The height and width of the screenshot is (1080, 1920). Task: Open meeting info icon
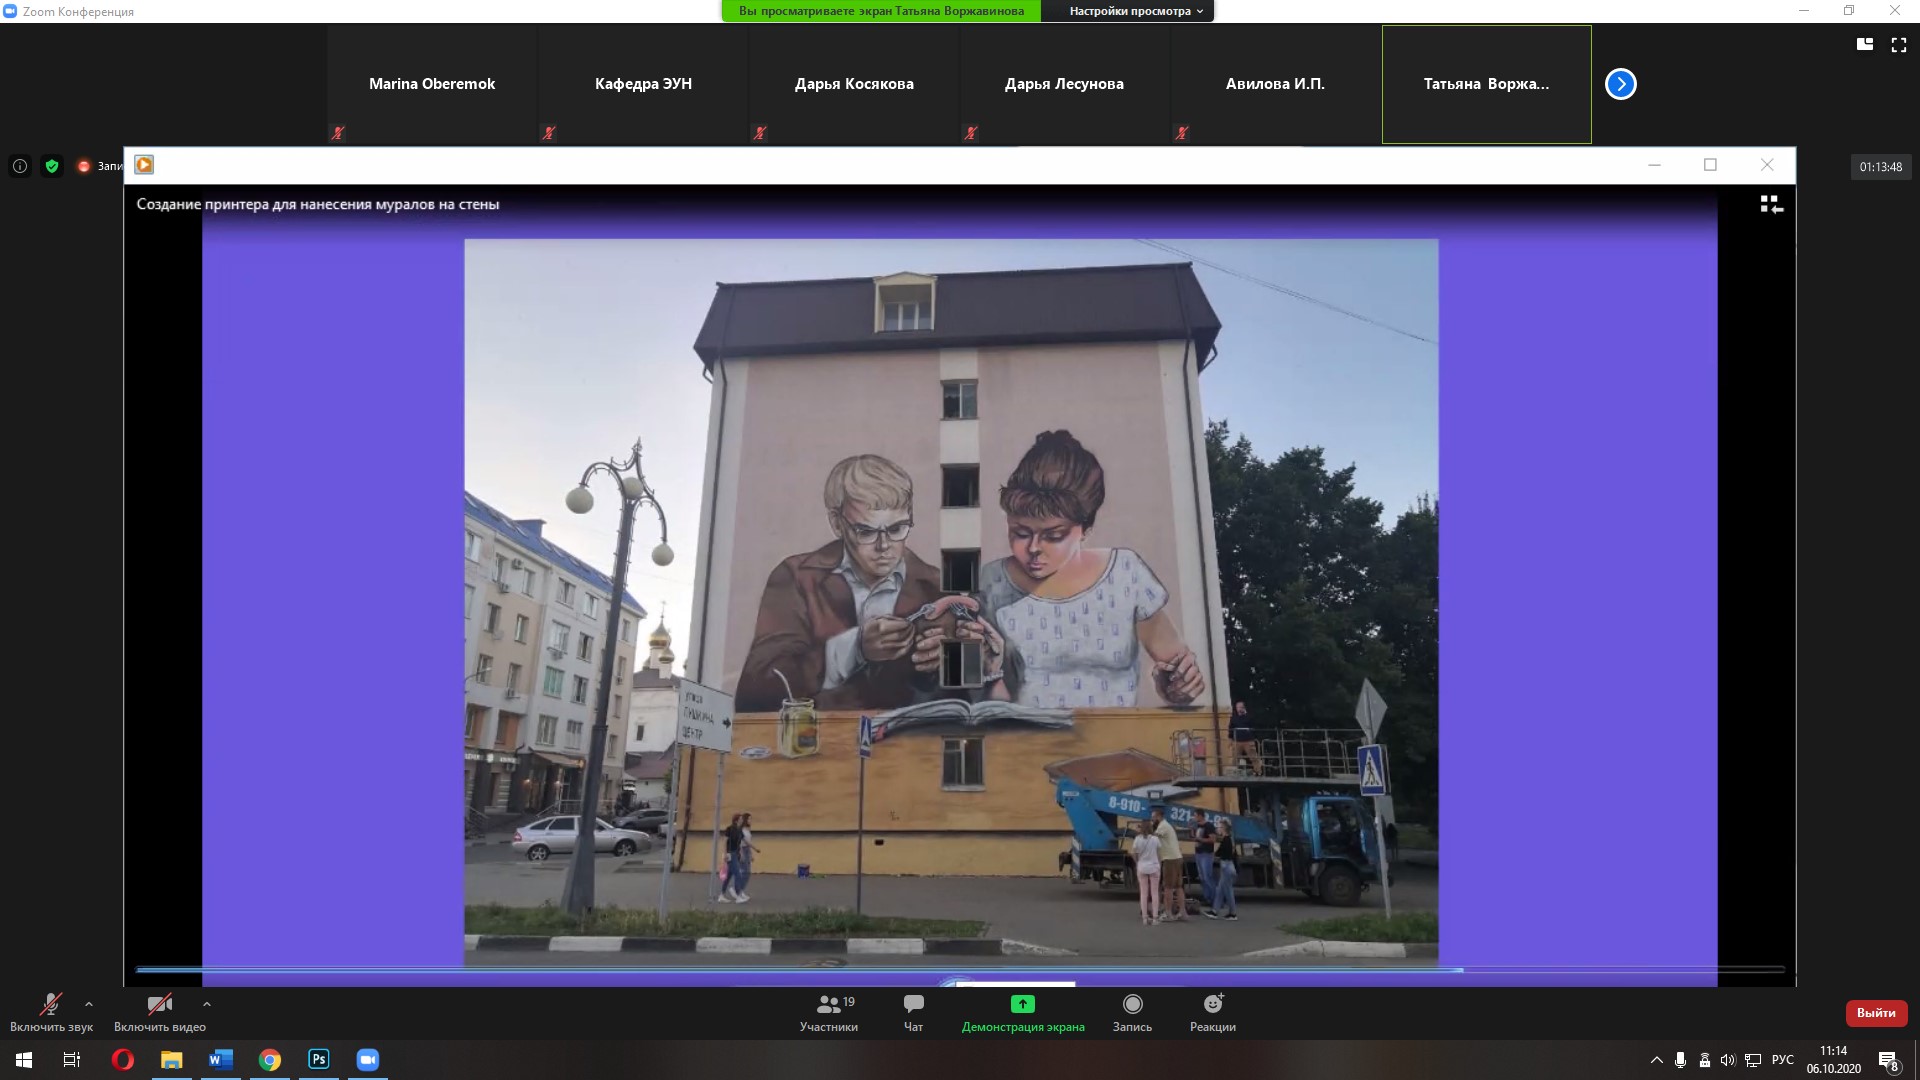[20, 166]
